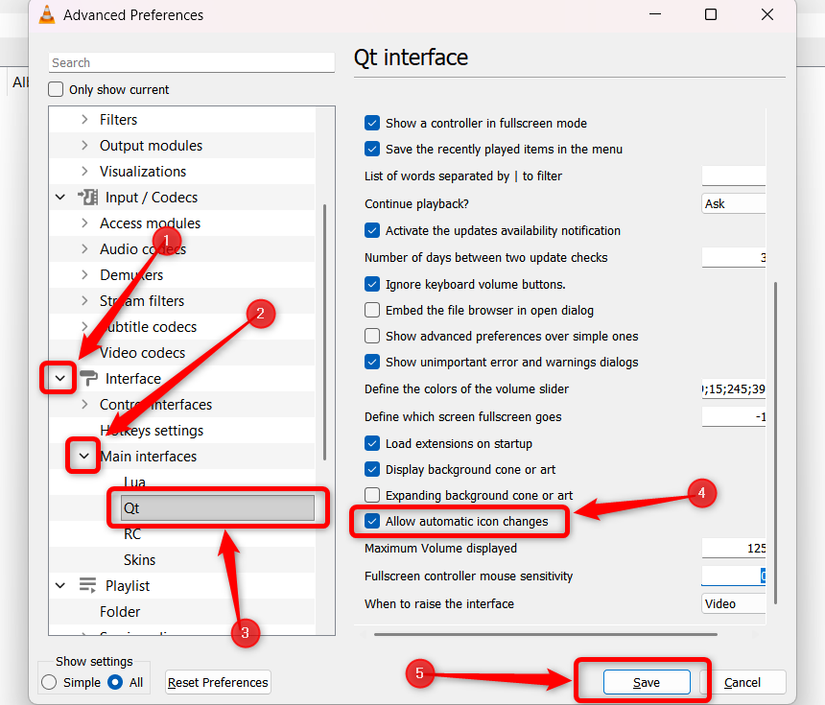Expand the Audio codecs tree node
Screen dimensions: 825x705
[84, 249]
